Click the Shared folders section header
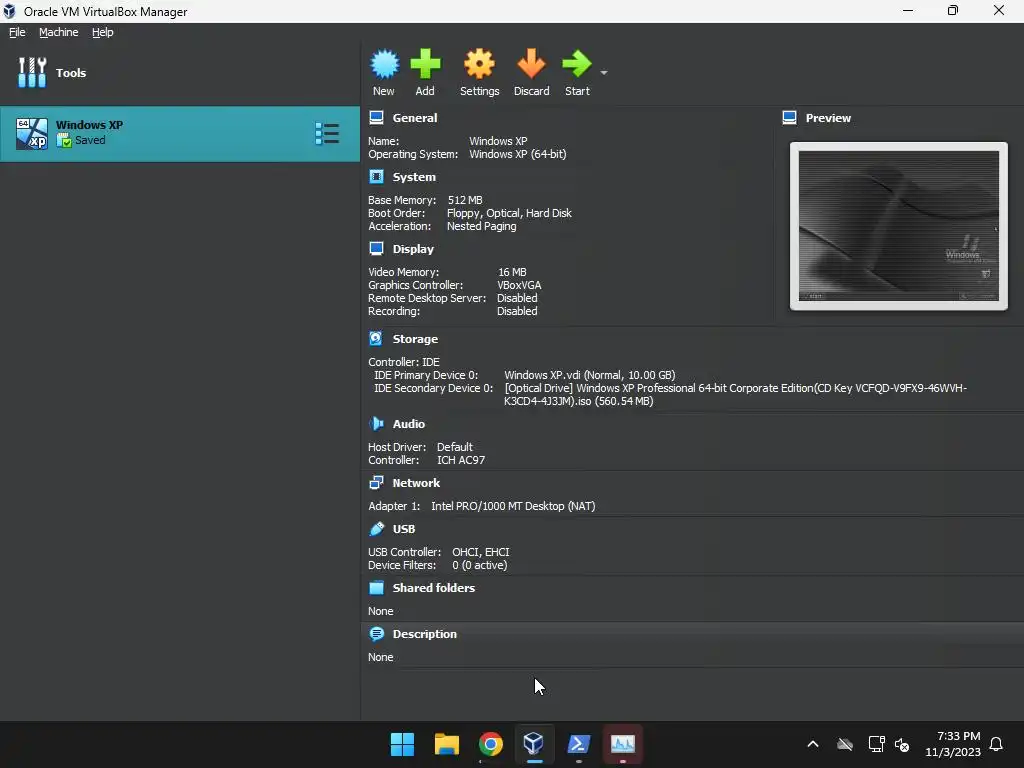Screen dimensions: 1024x768 (434, 588)
